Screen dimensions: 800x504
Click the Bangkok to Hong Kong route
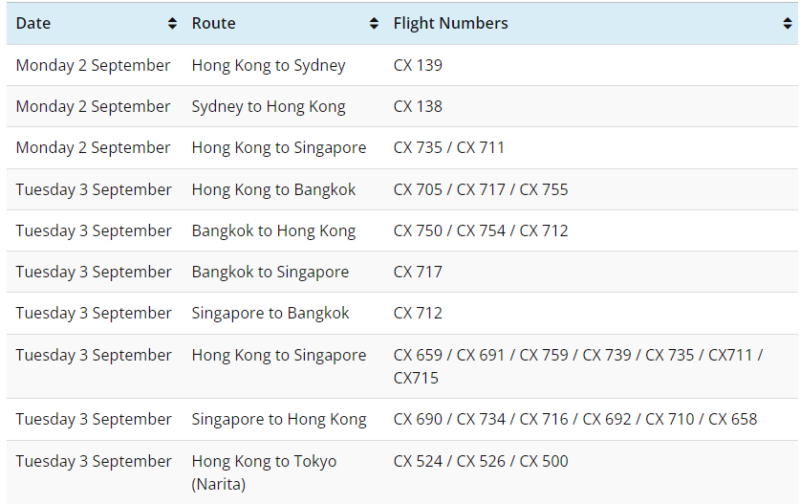pyautogui.click(x=273, y=230)
